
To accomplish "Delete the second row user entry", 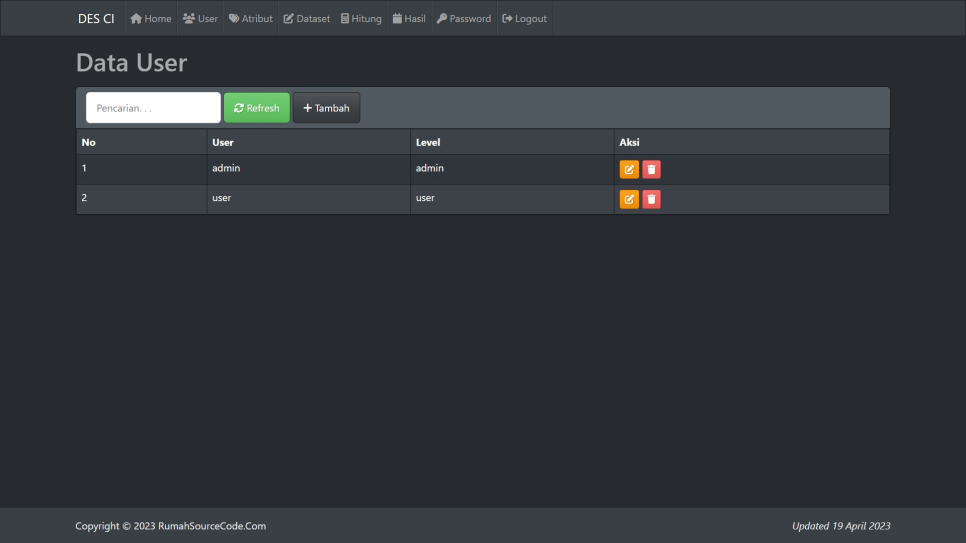I will 651,199.
